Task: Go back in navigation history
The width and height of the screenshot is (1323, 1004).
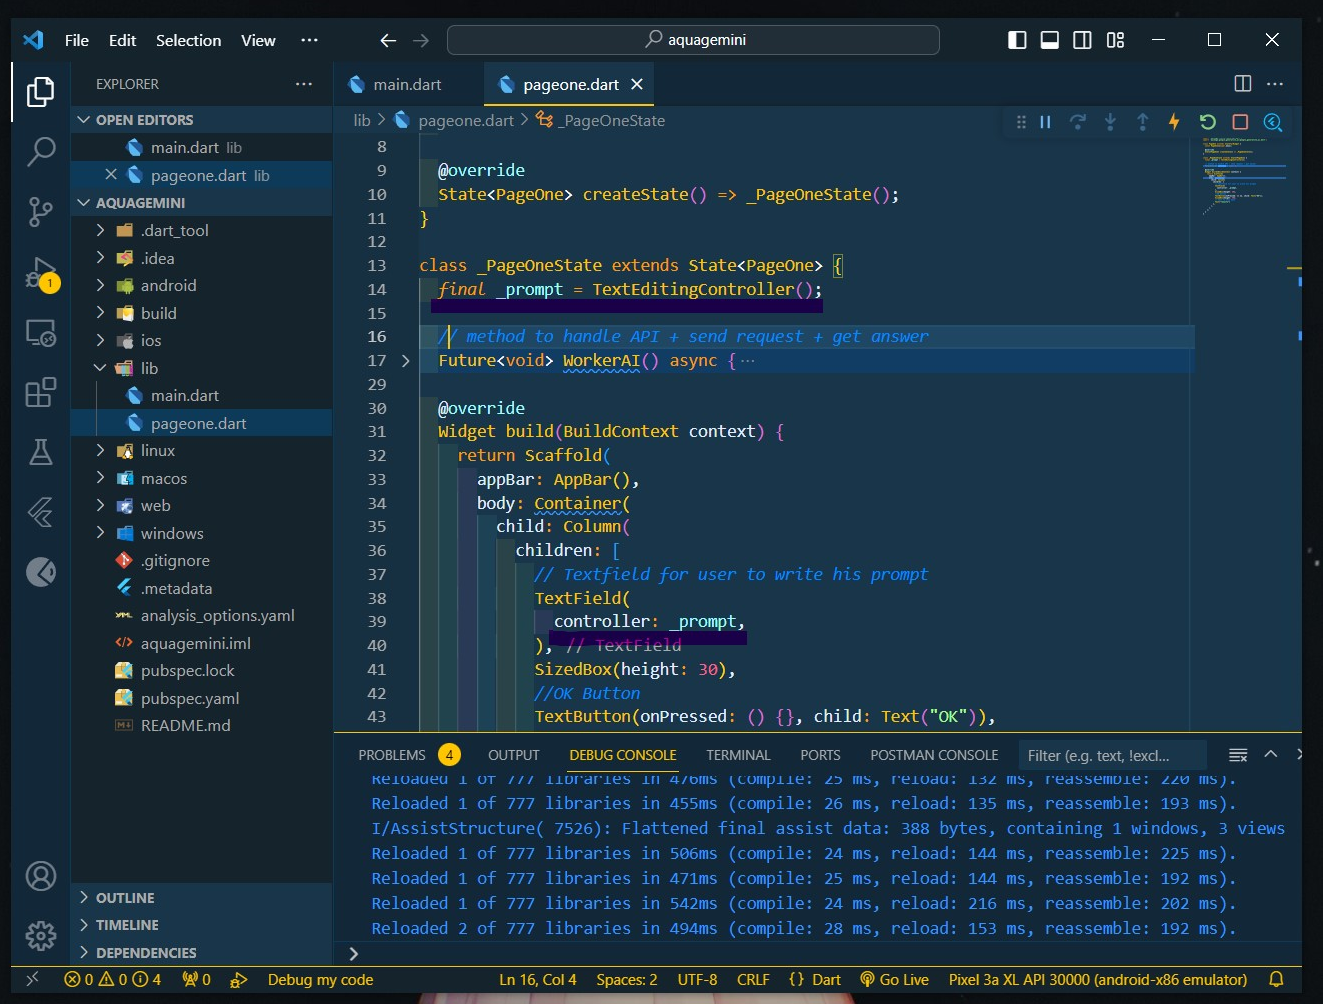Action: 388,40
